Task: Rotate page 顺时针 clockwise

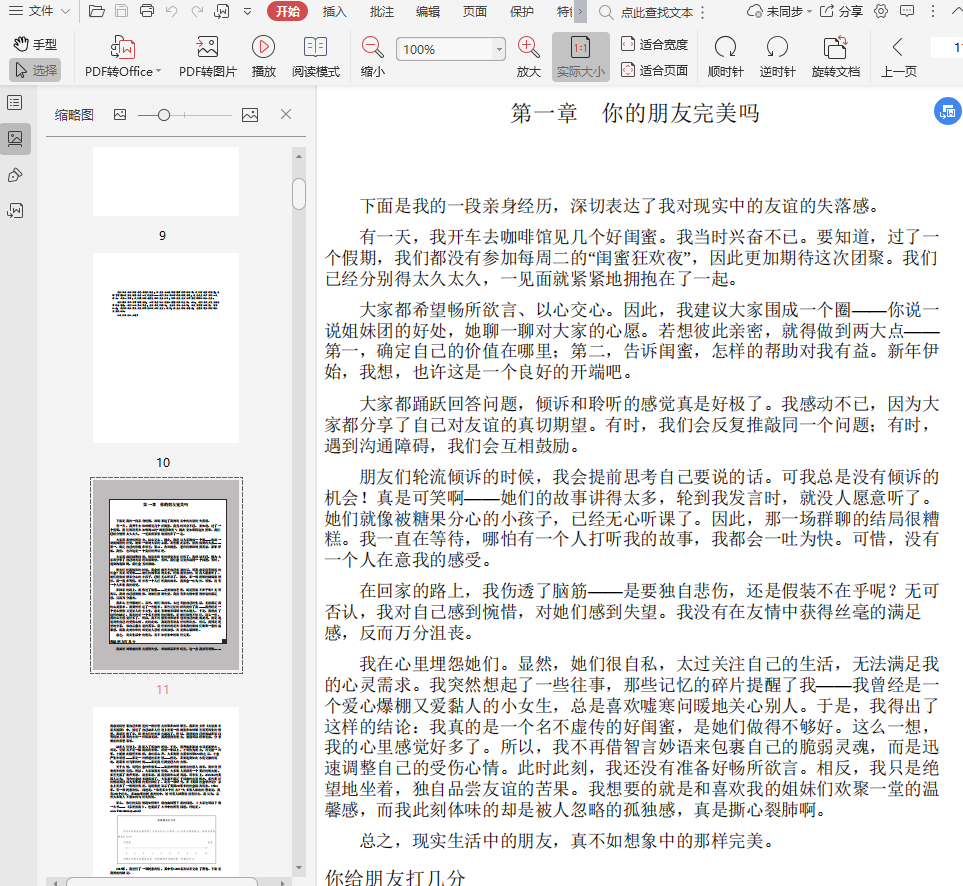Action: tap(725, 56)
